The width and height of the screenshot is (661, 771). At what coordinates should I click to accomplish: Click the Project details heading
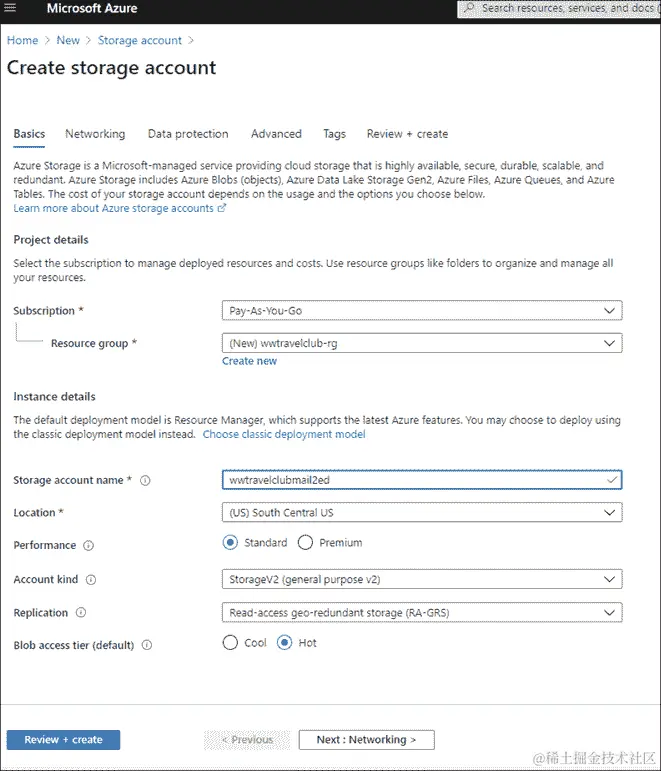coord(51,239)
